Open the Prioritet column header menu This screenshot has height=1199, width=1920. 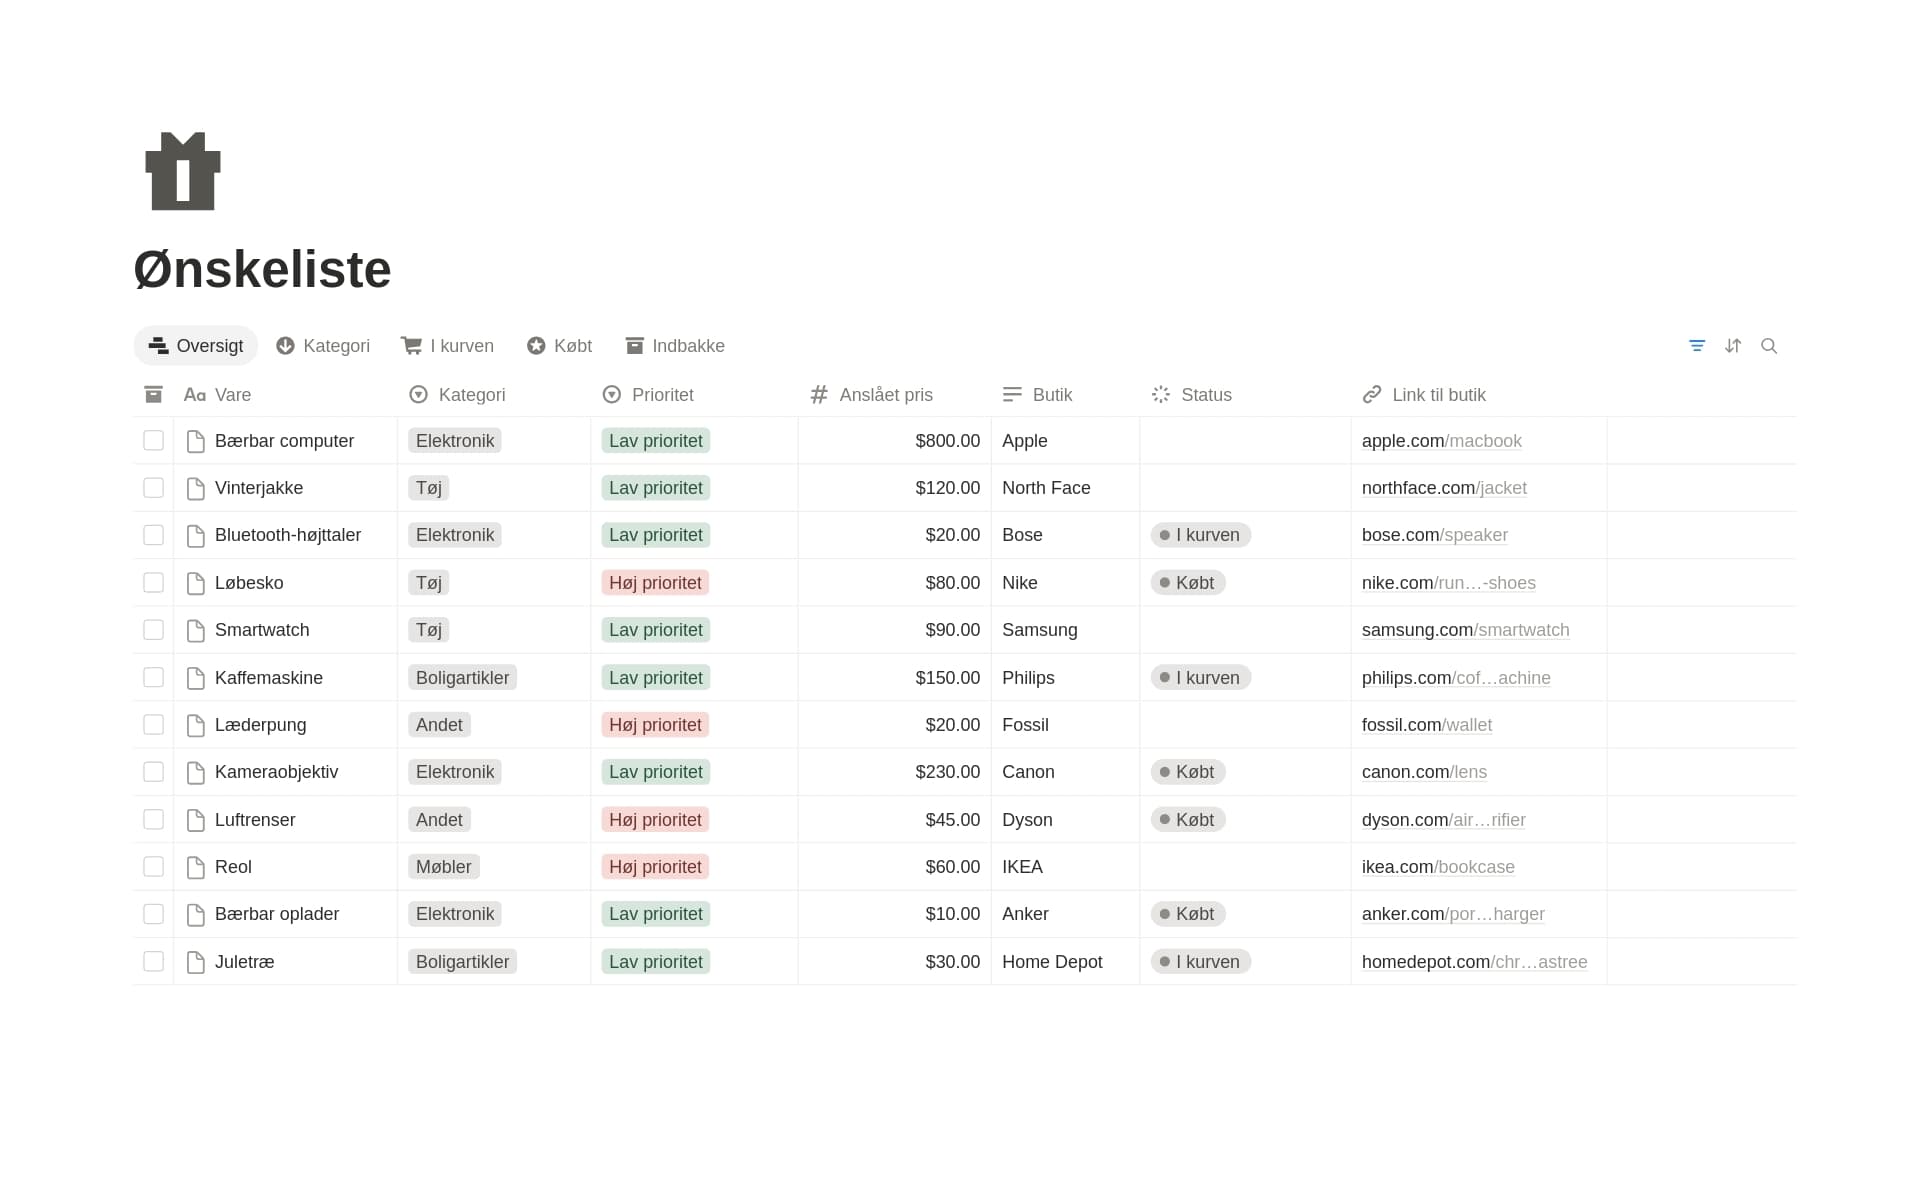point(648,395)
